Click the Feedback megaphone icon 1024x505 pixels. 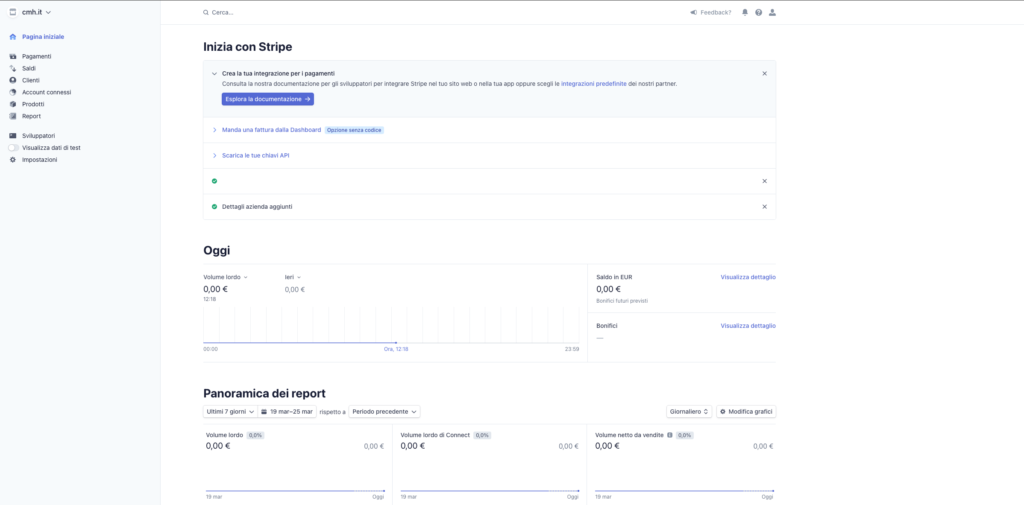tap(694, 12)
